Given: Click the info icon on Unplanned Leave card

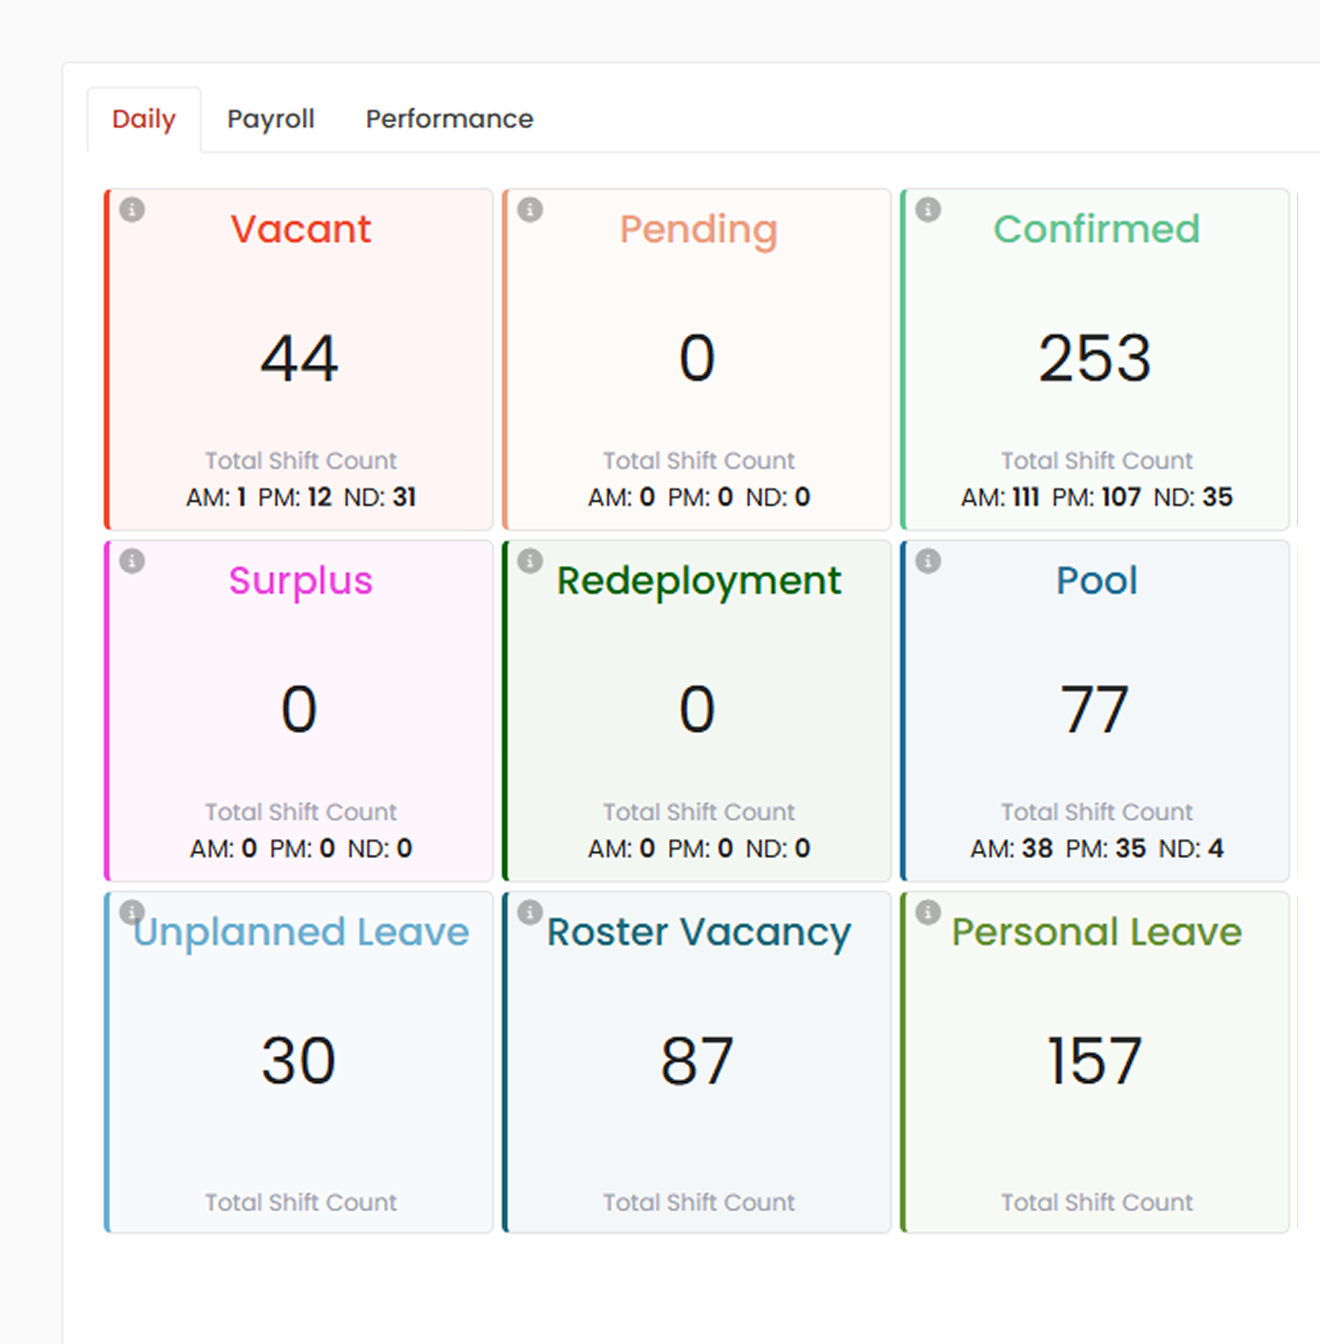Looking at the screenshot, I should [x=132, y=911].
